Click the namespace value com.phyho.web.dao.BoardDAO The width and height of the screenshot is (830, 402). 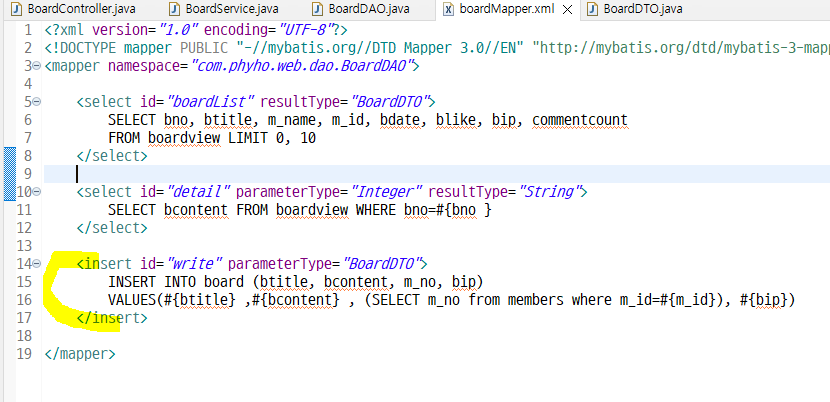tap(301, 66)
